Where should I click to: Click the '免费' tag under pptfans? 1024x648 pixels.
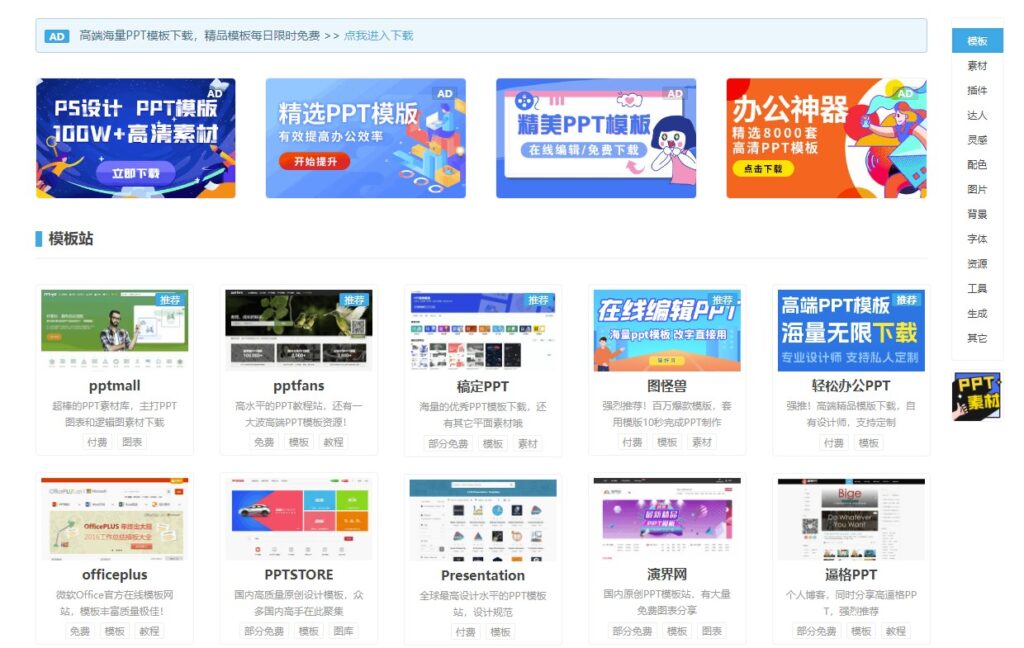pos(264,442)
